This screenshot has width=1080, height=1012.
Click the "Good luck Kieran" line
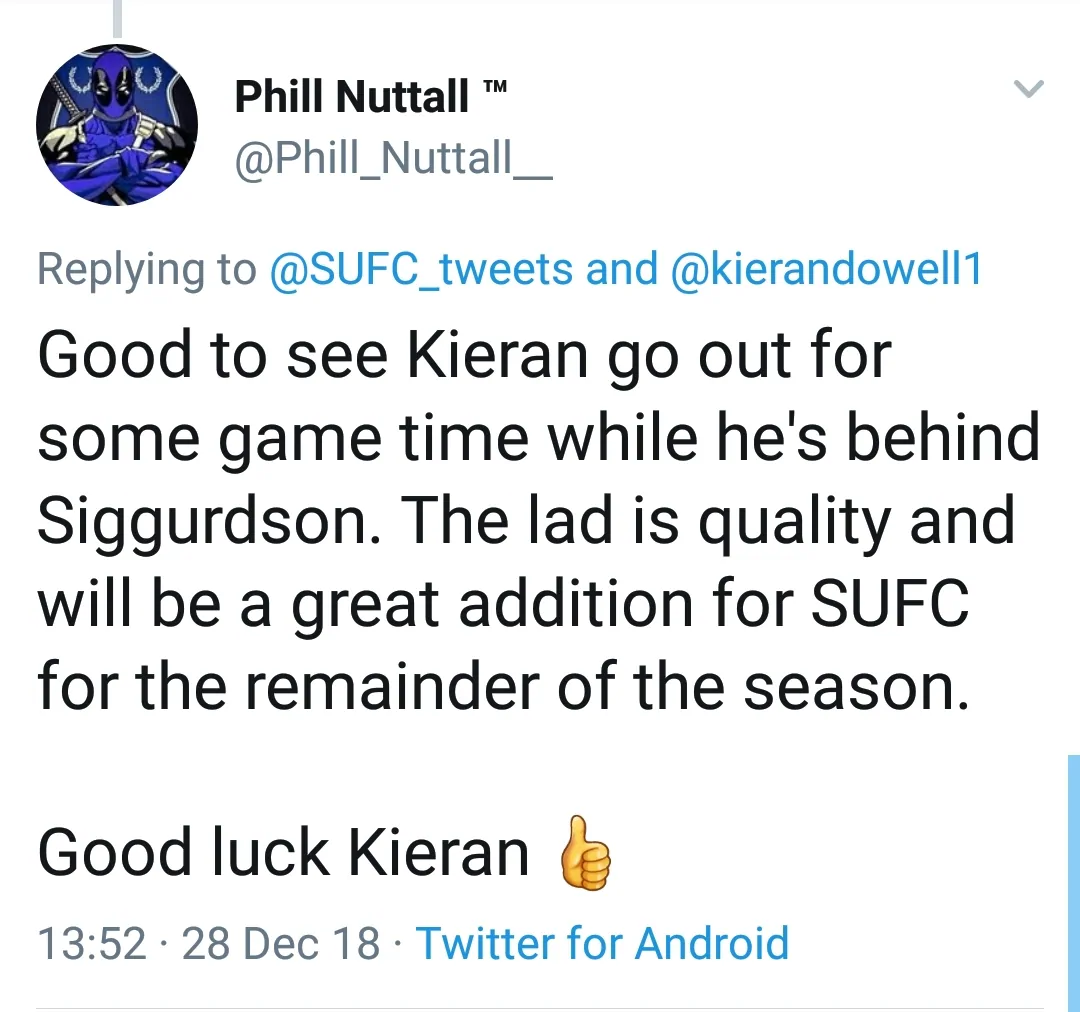[283, 854]
